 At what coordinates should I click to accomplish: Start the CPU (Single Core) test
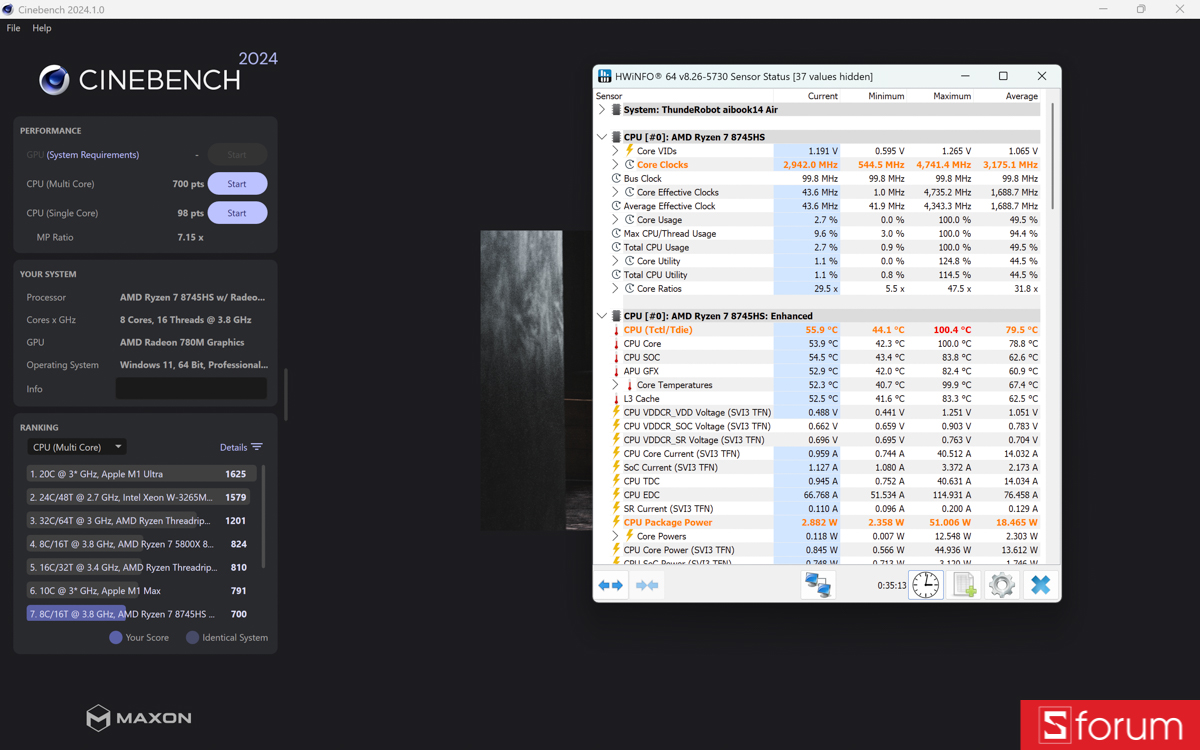[x=237, y=213]
